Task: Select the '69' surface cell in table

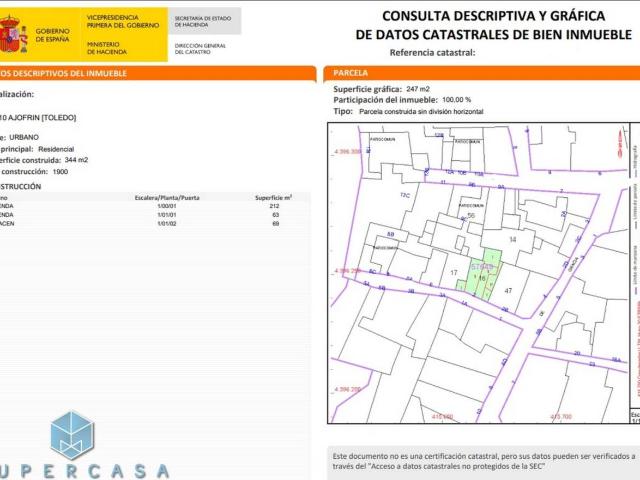Action: coord(276,224)
